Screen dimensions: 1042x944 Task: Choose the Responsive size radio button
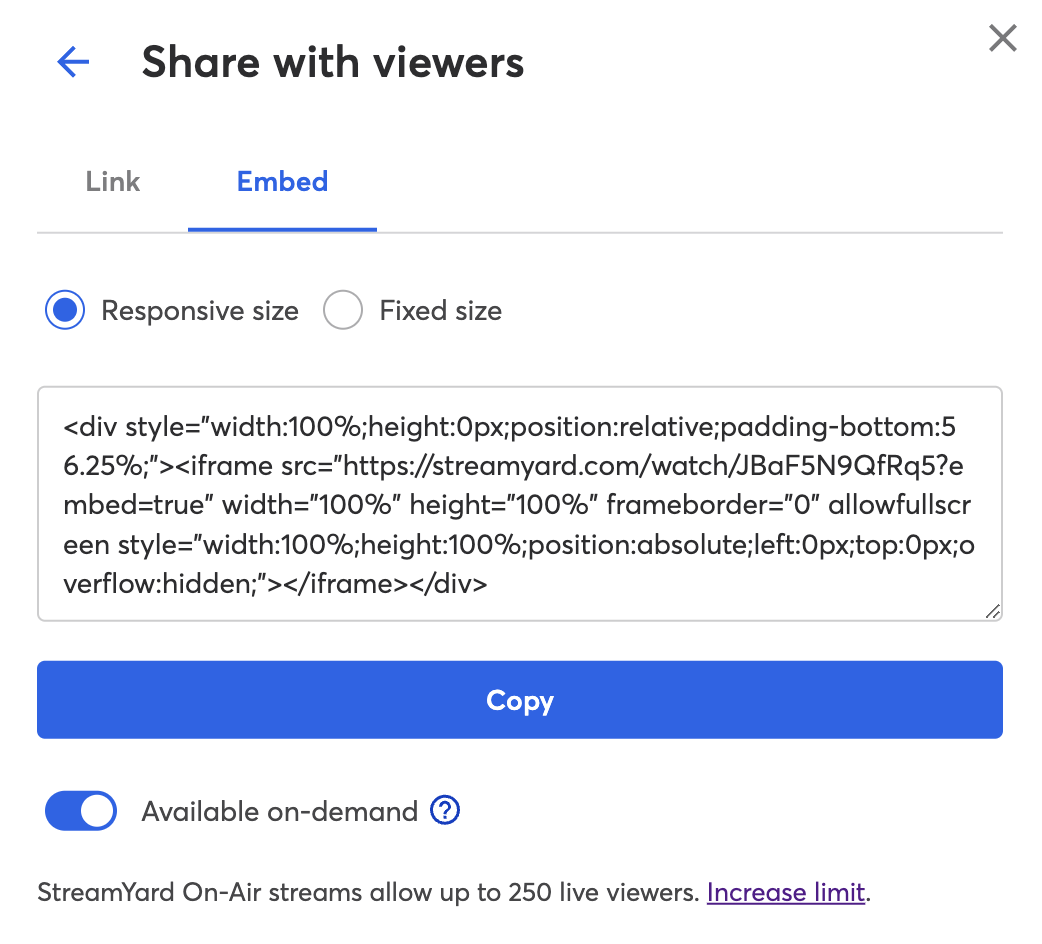point(66,311)
